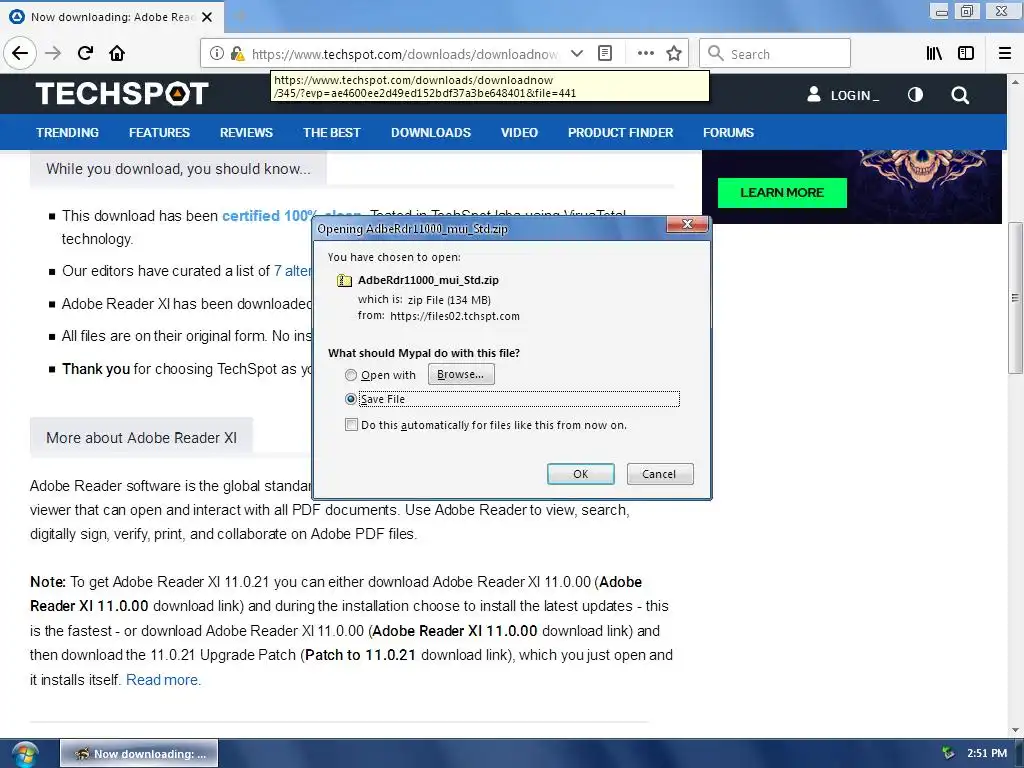
Task: Open the browser home page
Action: click(117, 53)
